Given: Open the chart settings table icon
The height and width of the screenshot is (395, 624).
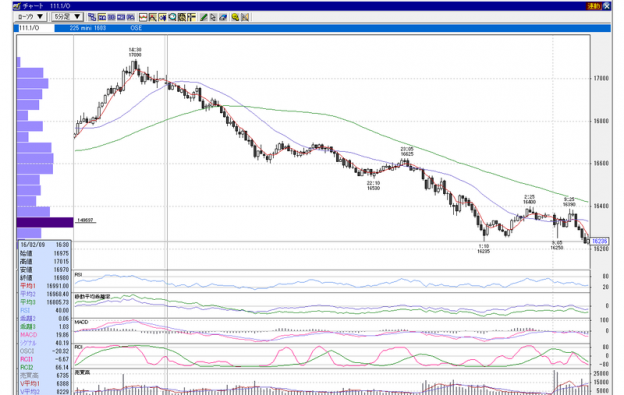Looking at the screenshot, I should click(x=191, y=17).
